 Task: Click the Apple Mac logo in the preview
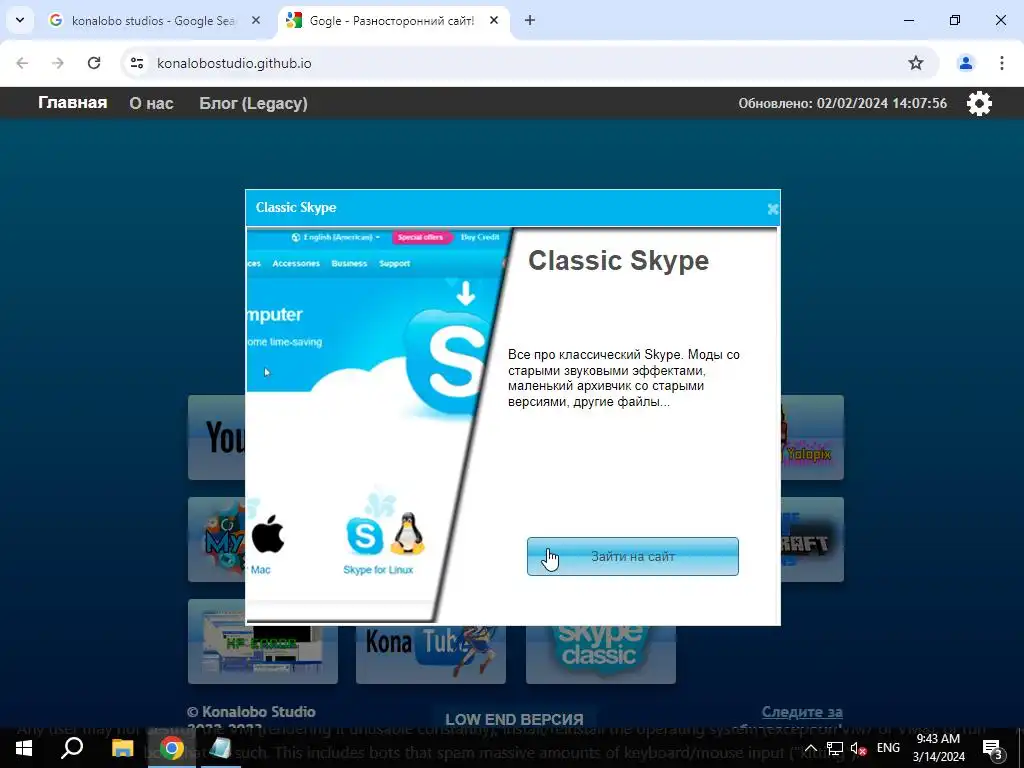tap(268, 534)
